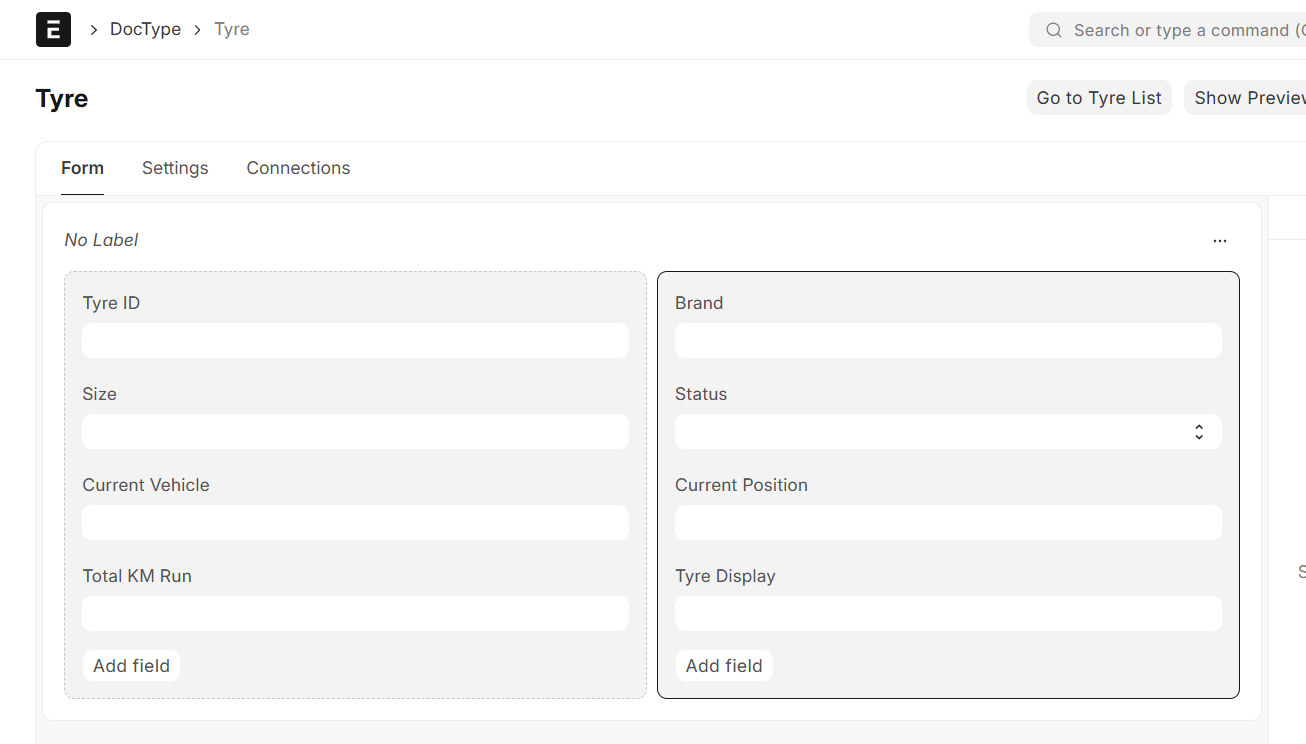The width and height of the screenshot is (1306, 744).
Task: Click the Brand field
Action: 947,341
